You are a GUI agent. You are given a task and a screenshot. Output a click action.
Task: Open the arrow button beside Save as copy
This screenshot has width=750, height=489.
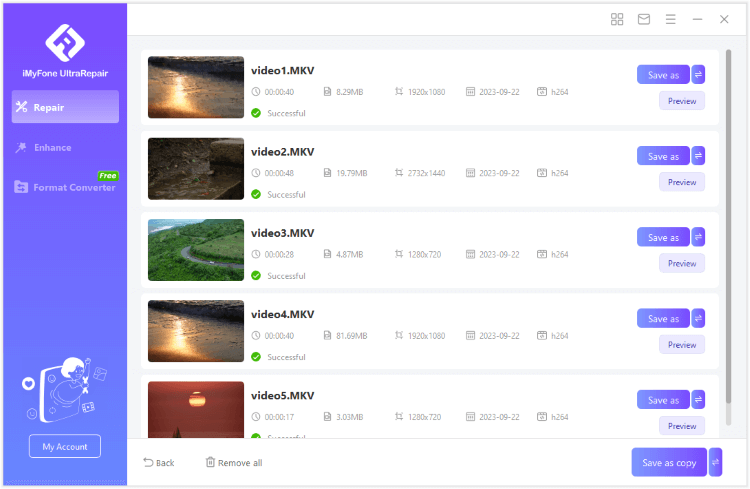click(x=716, y=462)
